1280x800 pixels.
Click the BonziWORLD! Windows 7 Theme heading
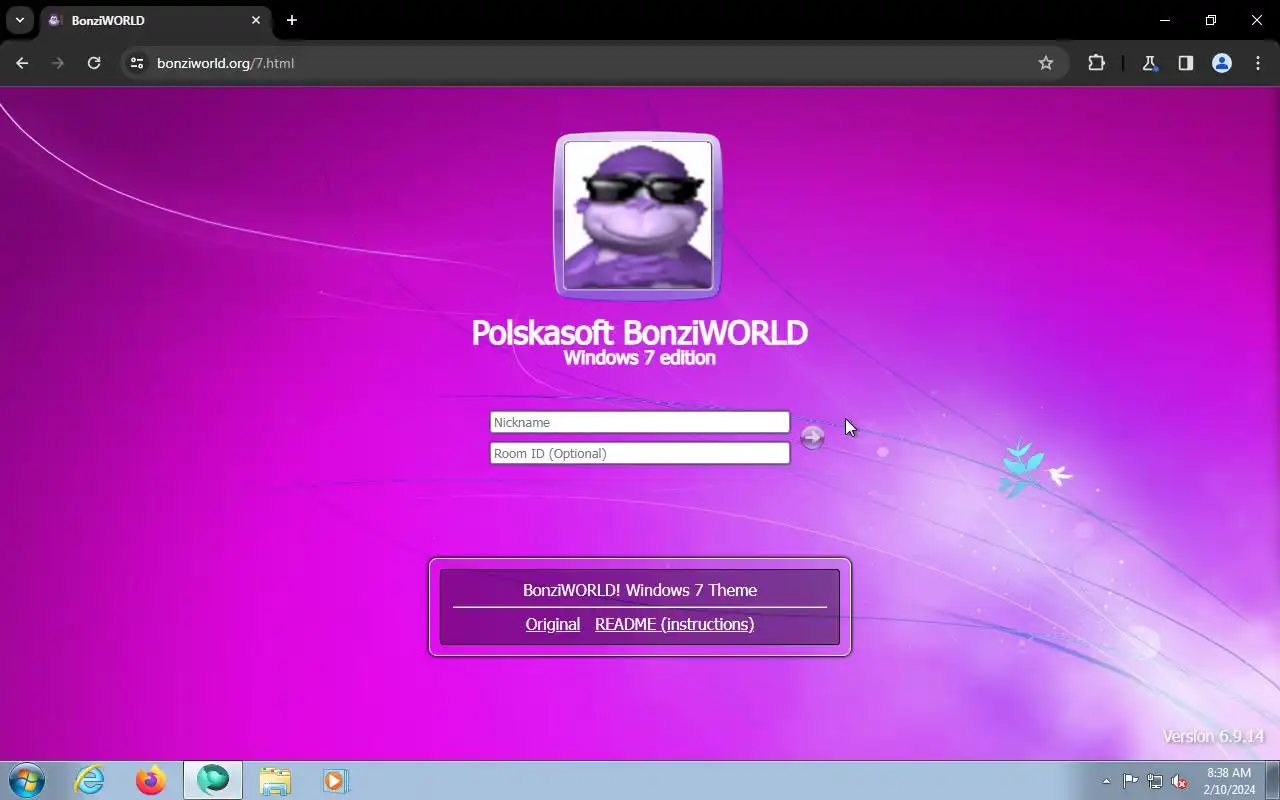point(640,590)
